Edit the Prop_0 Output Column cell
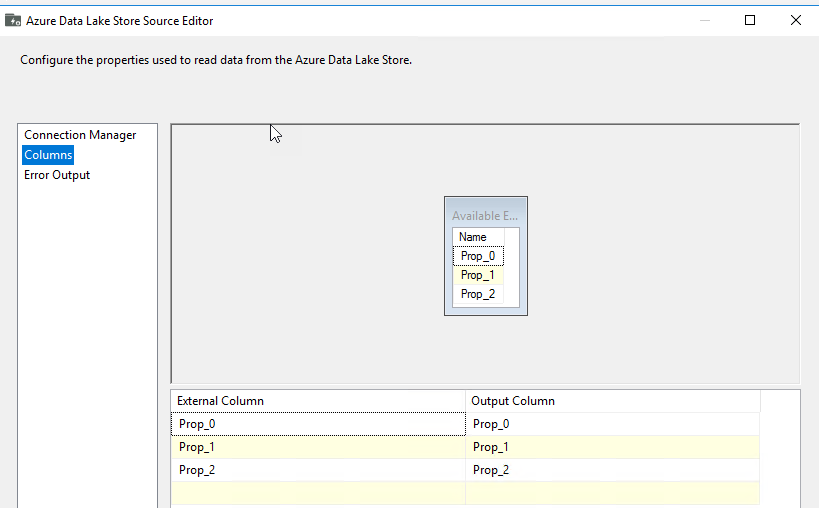The image size is (819, 508). coord(613,424)
